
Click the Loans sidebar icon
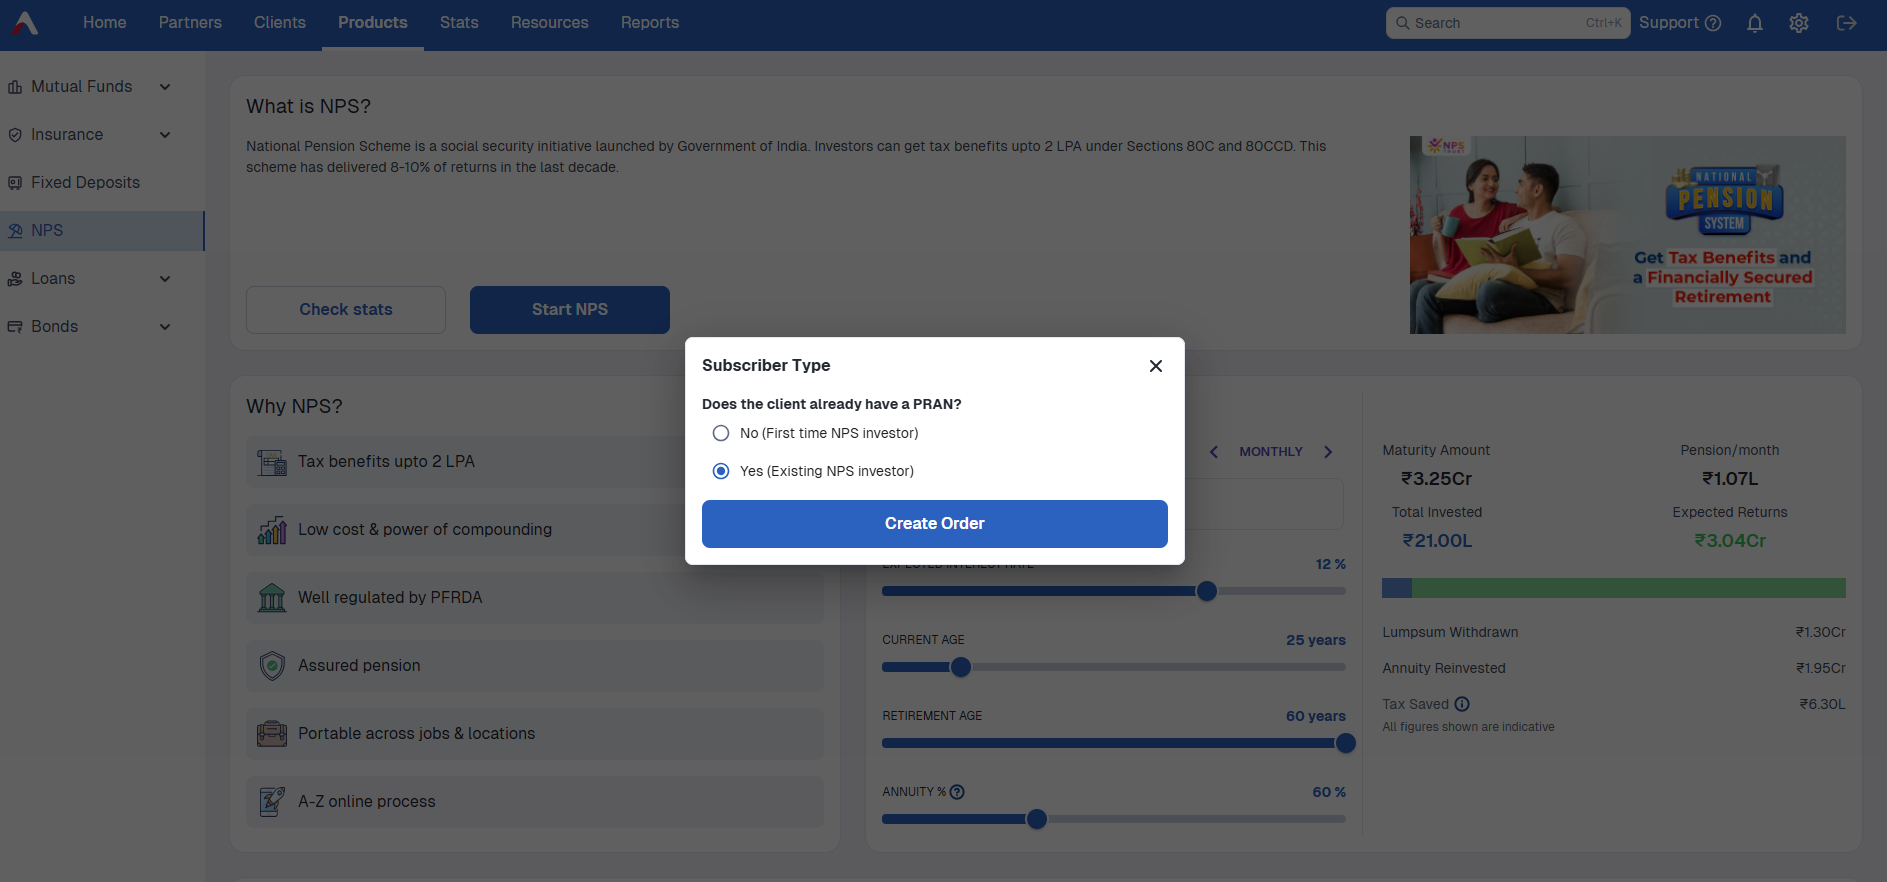coord(15,279)
